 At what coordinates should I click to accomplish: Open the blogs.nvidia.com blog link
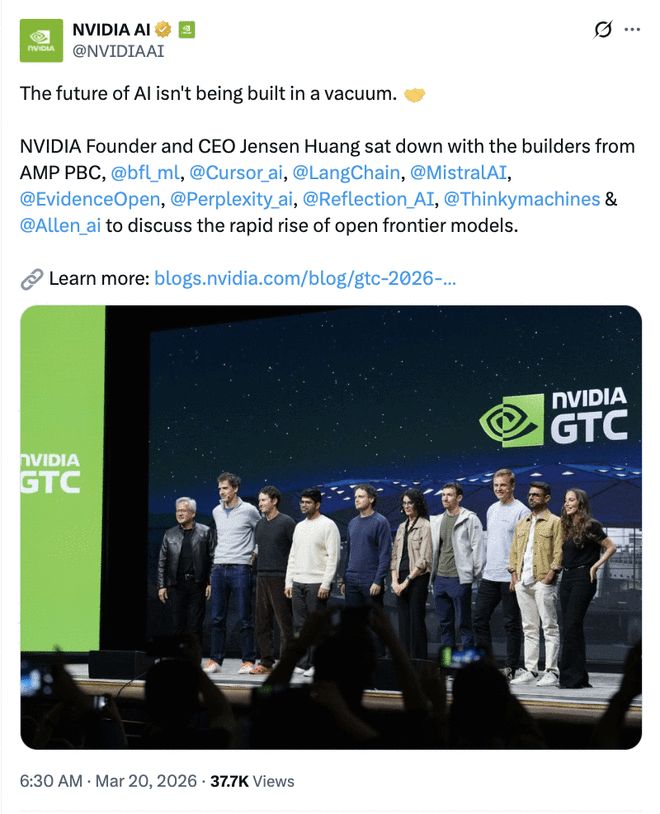pyautogui.click(x=305, y=278)
